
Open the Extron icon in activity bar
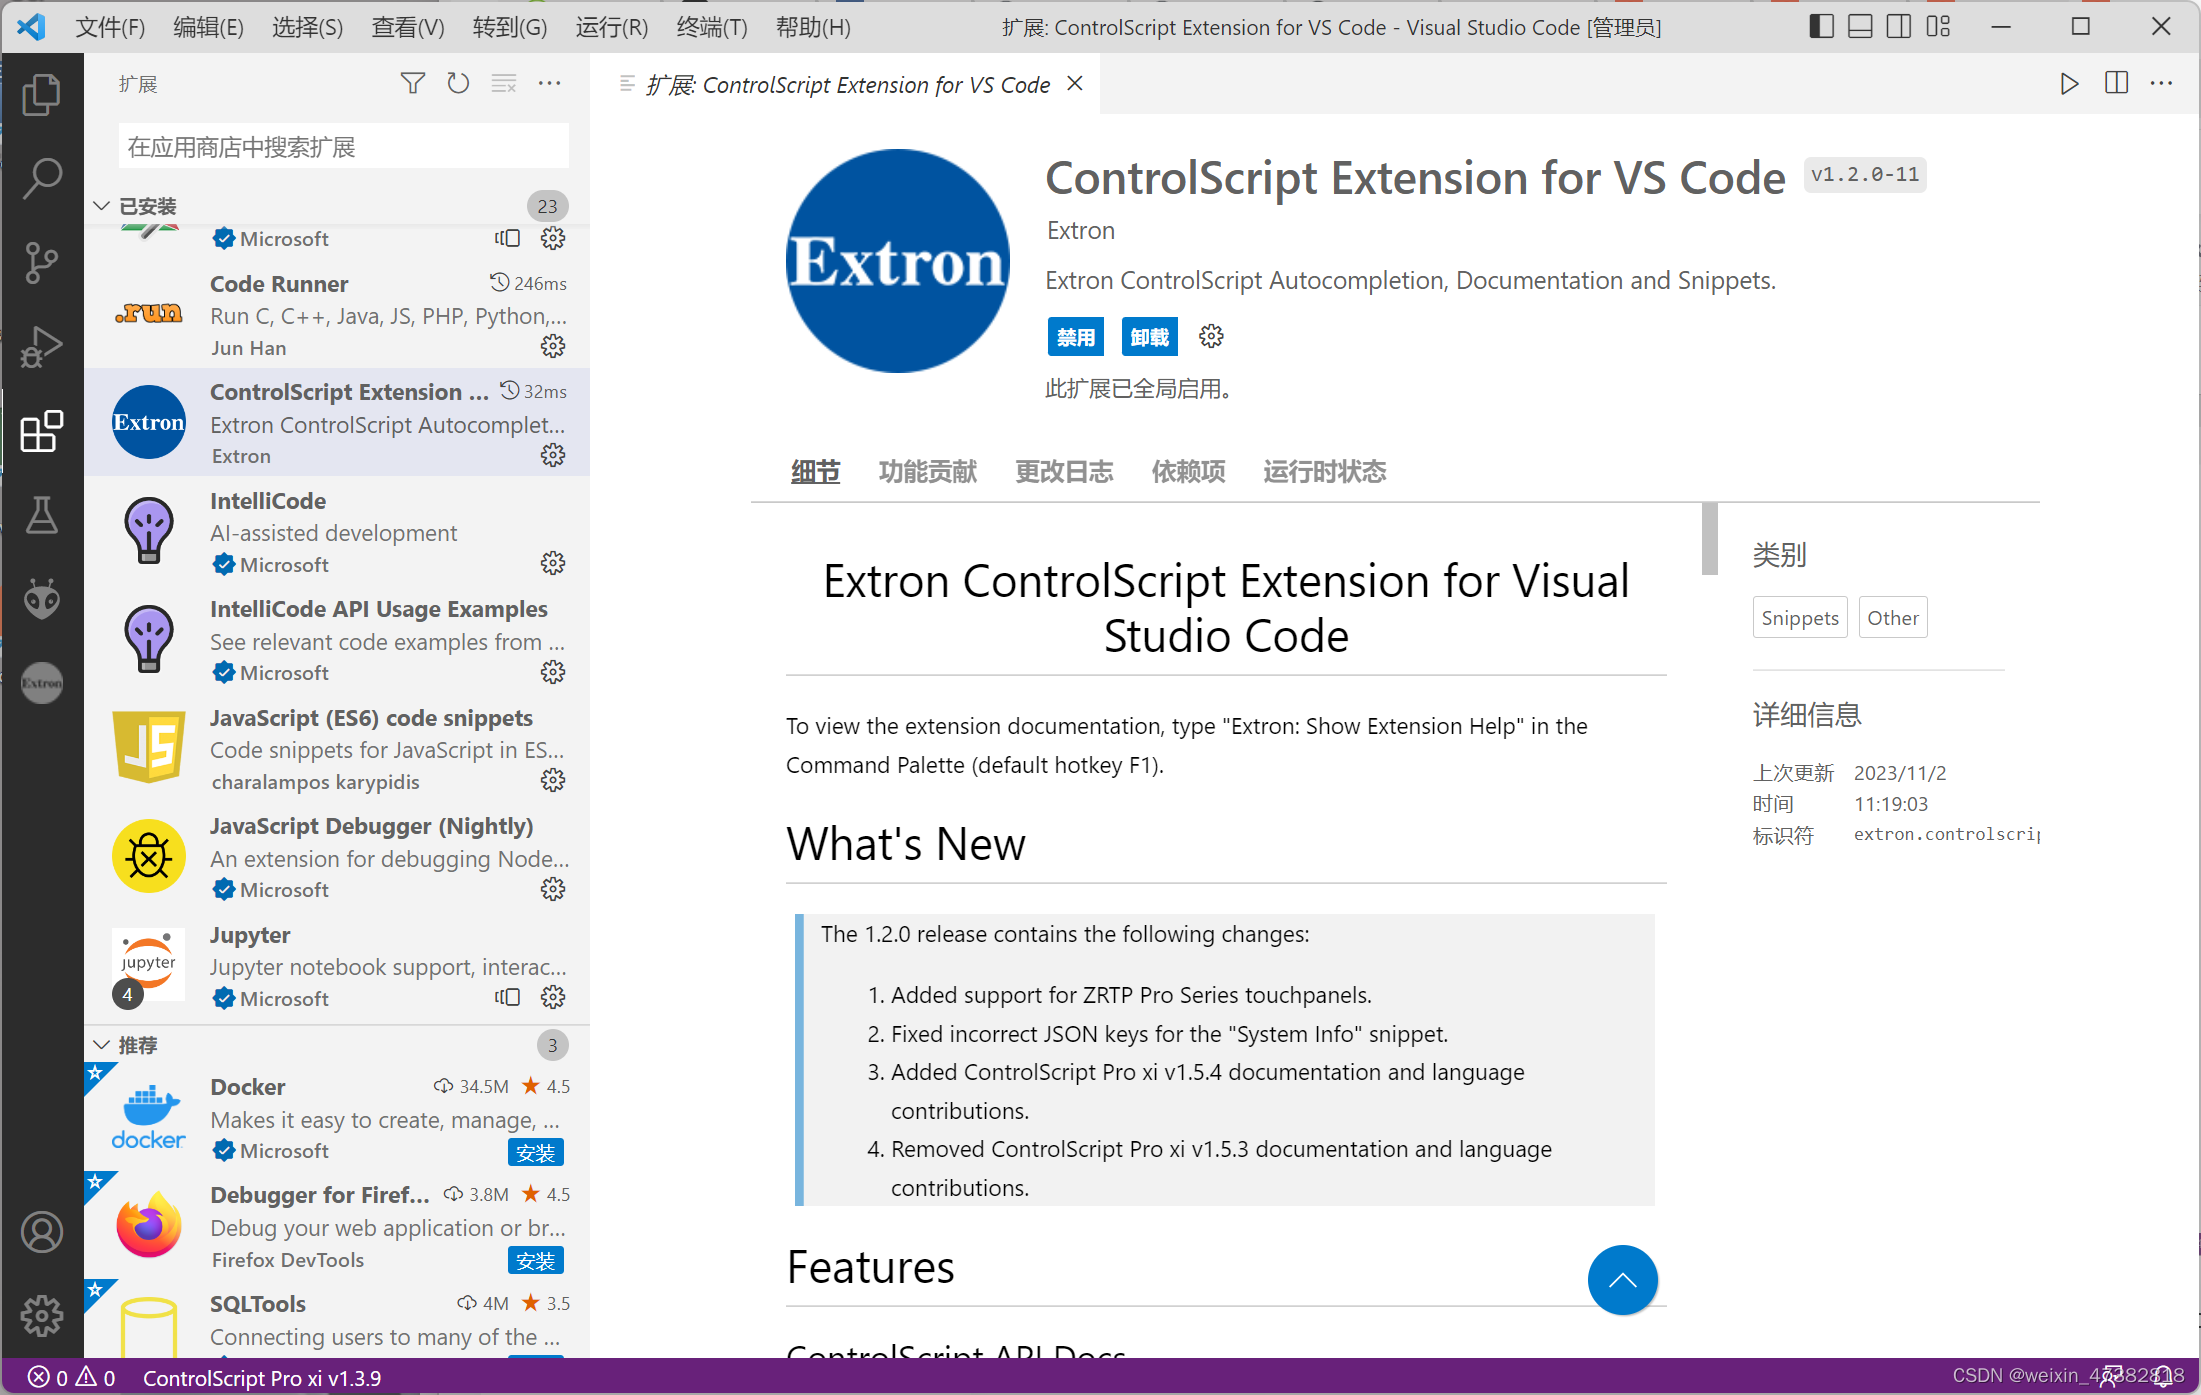tap(41, 683)
